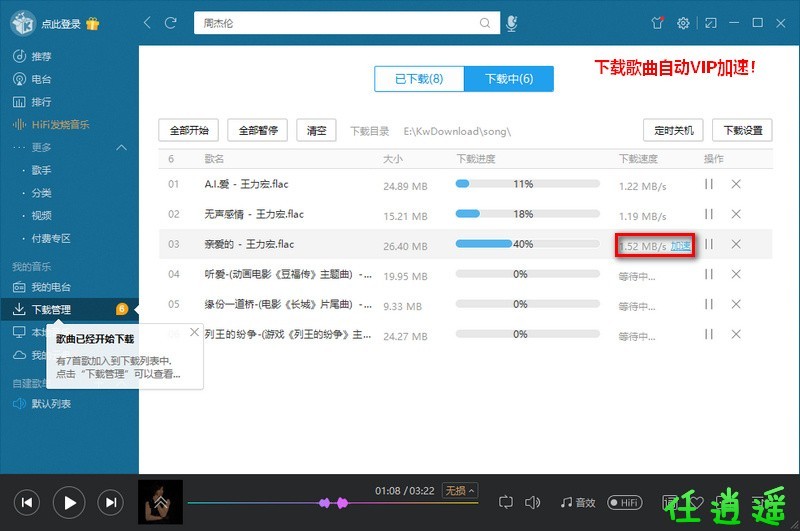The image size is (800, 531).
Task: Select 下载管理 in the sidebar
Action: coord(69,309)
